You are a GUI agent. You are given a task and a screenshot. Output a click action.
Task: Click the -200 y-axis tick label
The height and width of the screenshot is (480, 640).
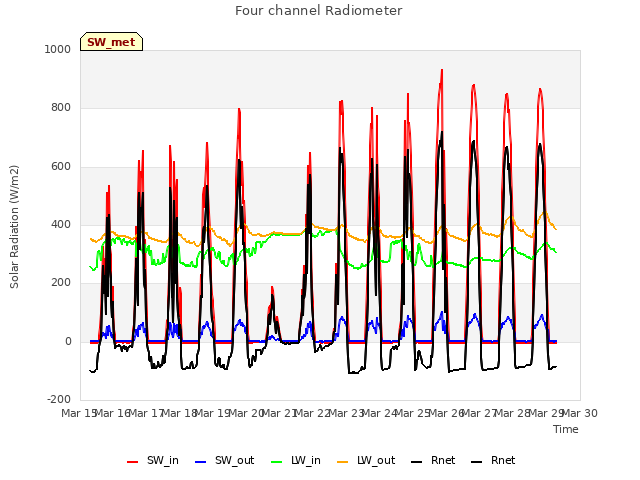click(59, 399)
